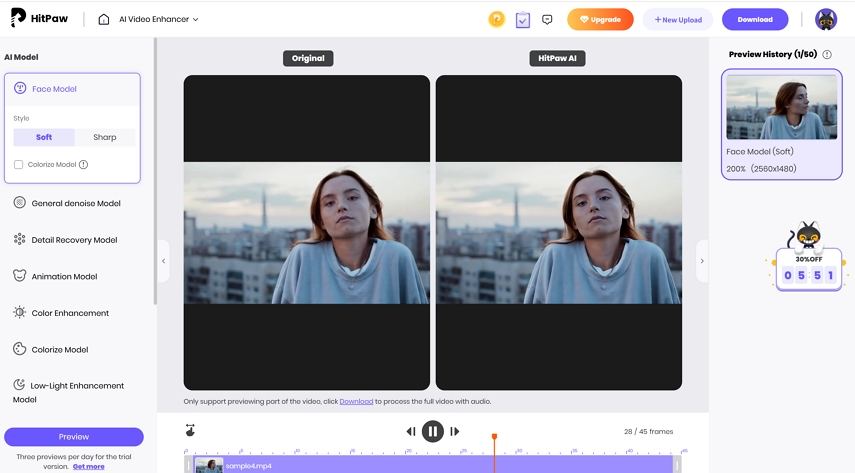Open the Get more link
Screen dimensions: 855x473
88,466
